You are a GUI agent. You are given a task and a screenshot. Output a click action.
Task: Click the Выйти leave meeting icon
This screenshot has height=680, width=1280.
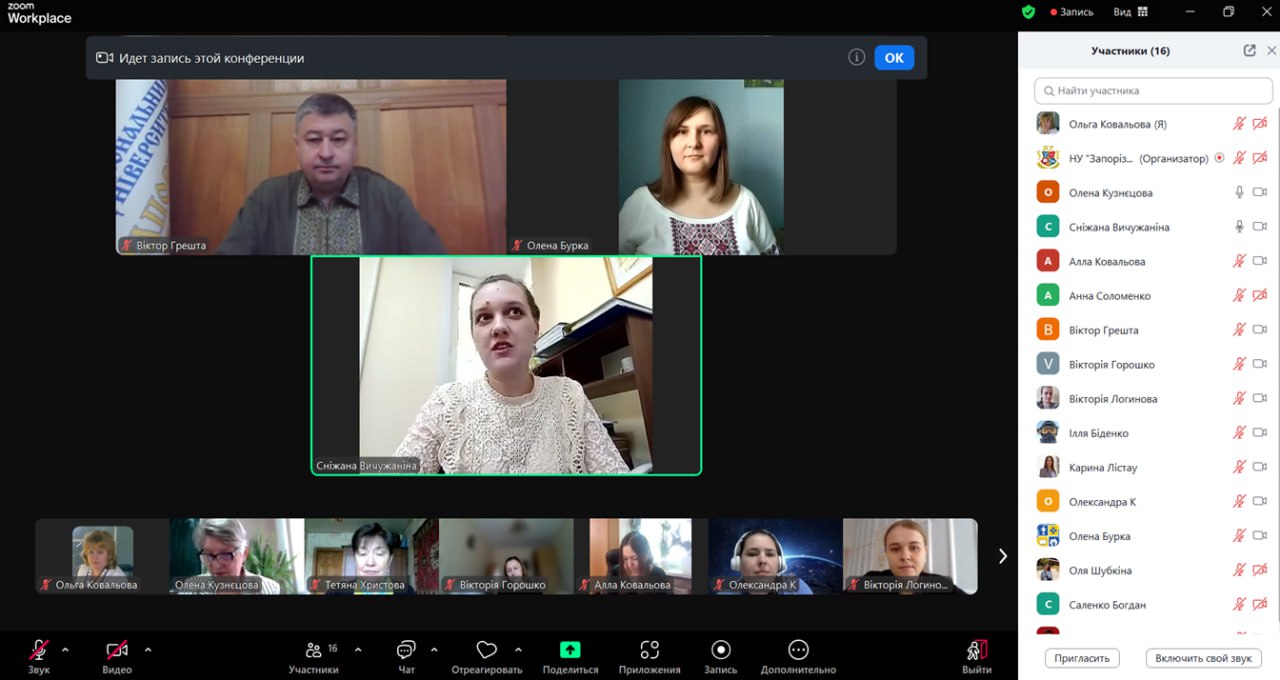977,650
